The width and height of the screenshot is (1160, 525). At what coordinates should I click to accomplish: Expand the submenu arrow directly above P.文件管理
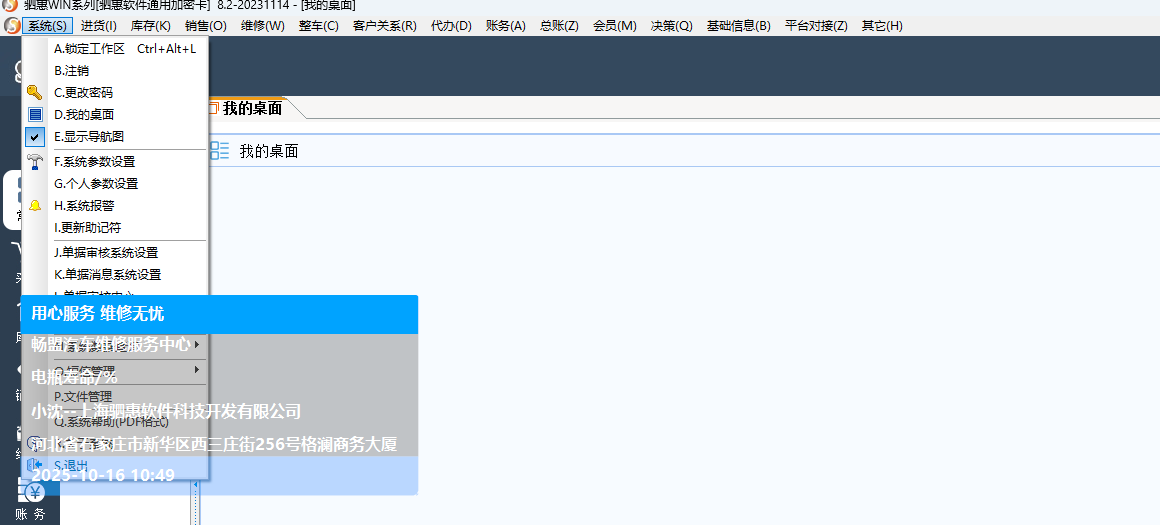click(196, 370)
